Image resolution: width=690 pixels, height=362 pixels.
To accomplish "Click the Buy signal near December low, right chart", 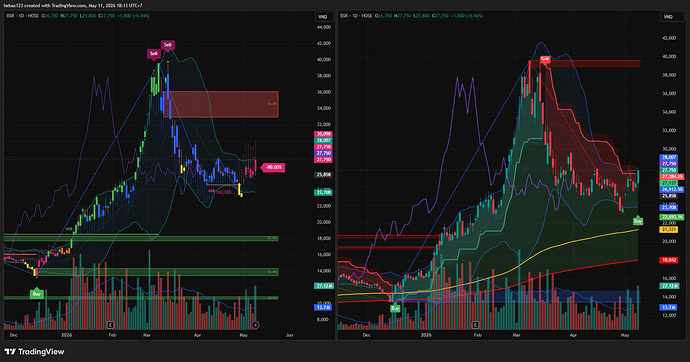I will (x=395, y=308).
